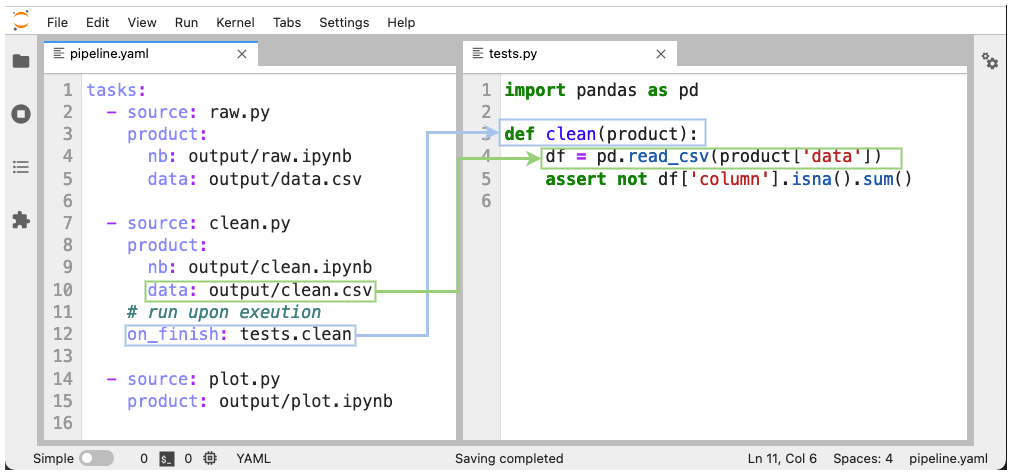Image resolution: width=1013 pixels, height=476 pixels.
Task: Click 'nb: output/raw.ipynb' line
Action: coord(249,156)
